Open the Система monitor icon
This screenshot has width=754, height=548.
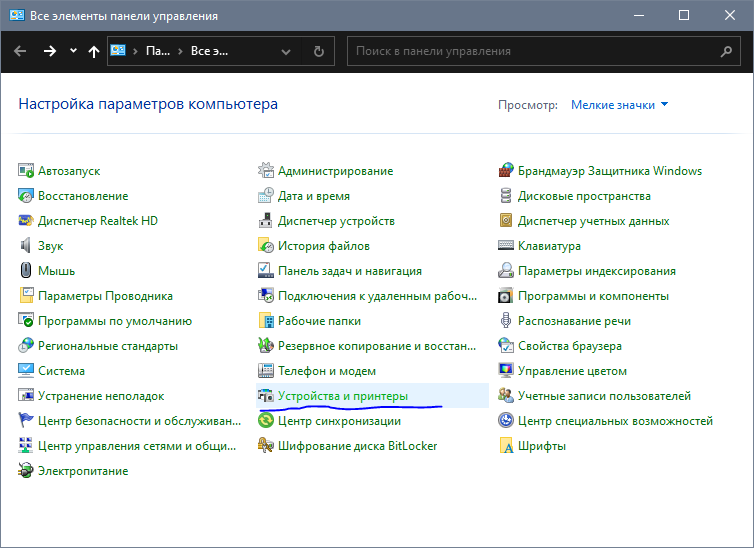[25, 371]
